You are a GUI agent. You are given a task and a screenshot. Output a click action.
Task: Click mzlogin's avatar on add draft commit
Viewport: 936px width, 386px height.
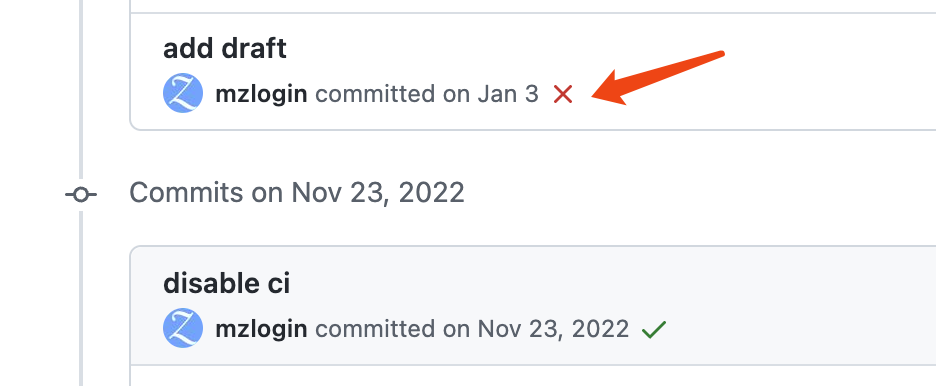click(183, 94)
